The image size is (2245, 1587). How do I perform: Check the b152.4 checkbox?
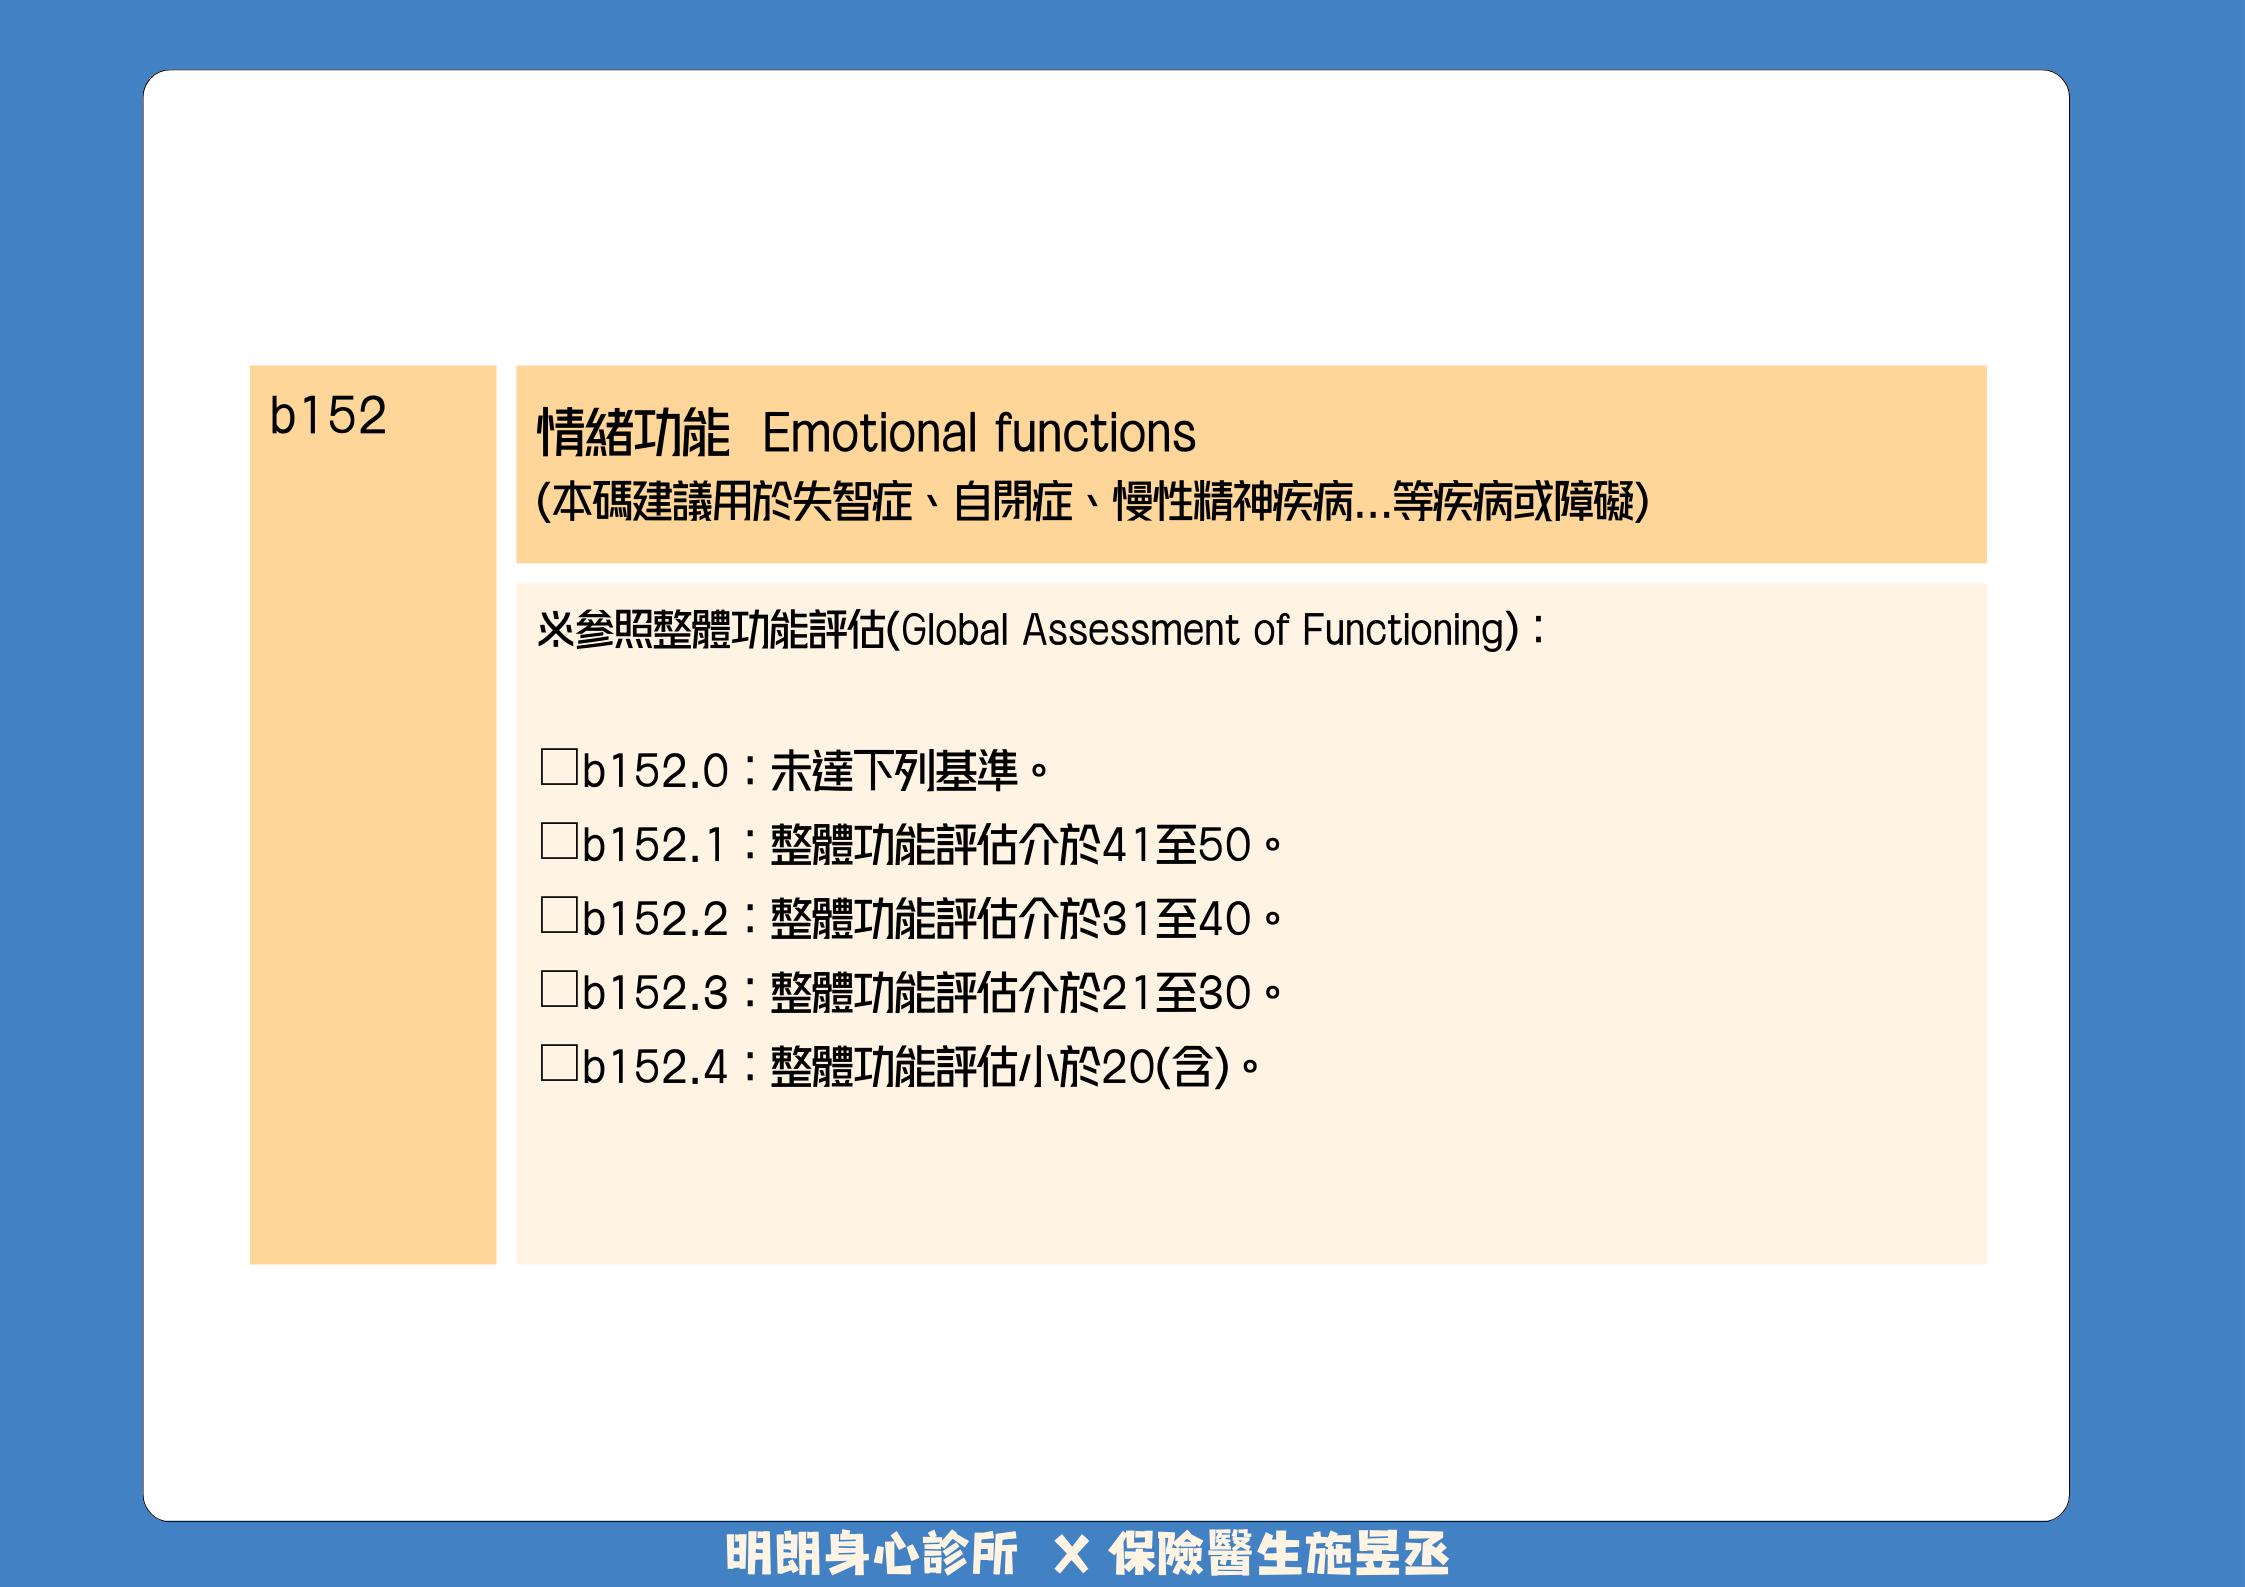[x=559, y=1063]
